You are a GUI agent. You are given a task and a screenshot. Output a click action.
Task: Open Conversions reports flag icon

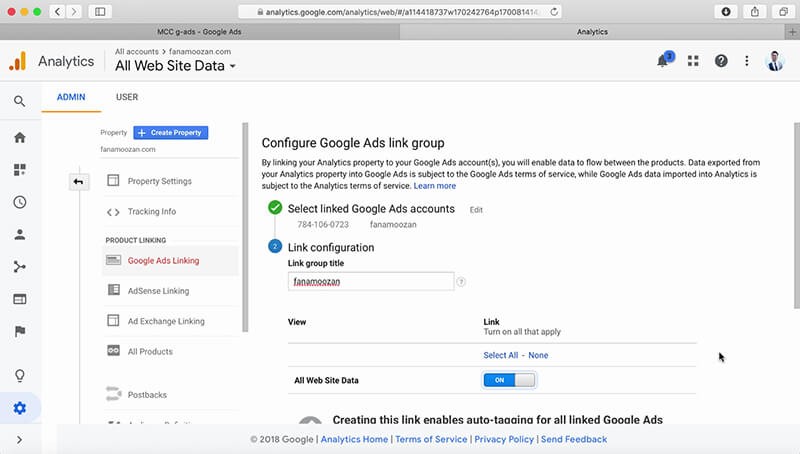(19, 332)
